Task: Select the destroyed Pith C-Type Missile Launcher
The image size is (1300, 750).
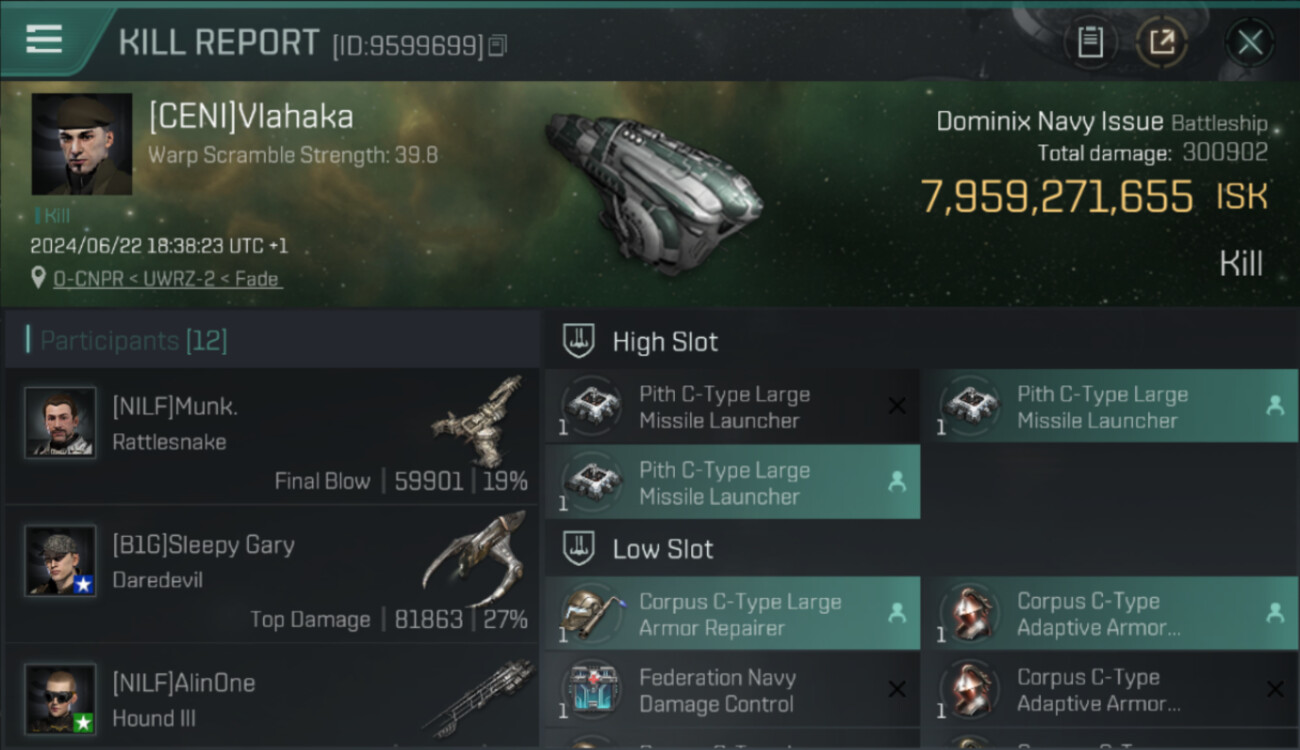Action: pyautogui.click(x=732, y=407)
